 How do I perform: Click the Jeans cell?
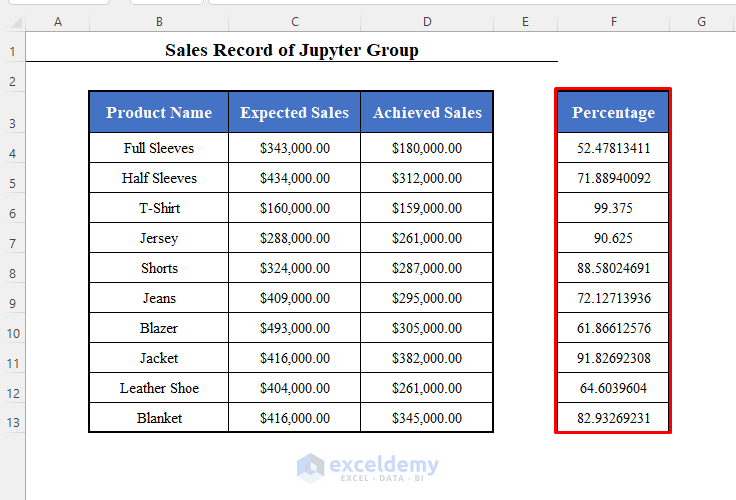click(159, 298)
